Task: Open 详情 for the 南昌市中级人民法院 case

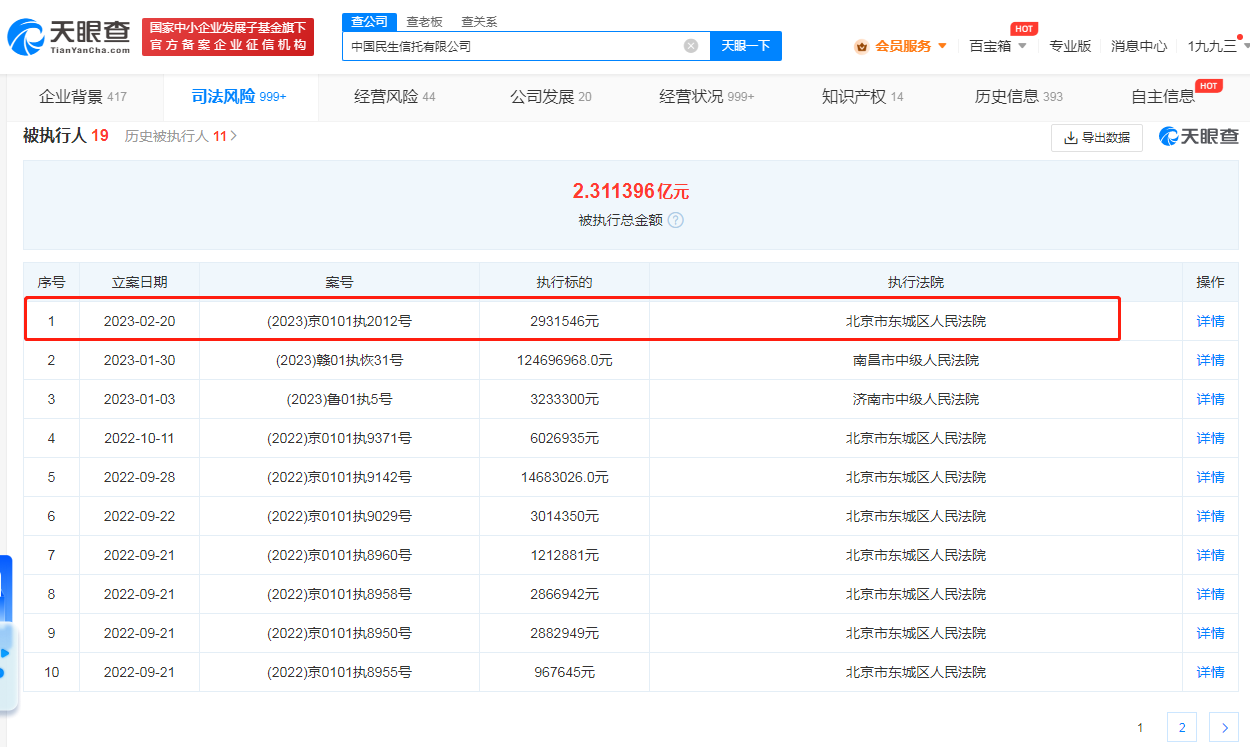Action: [x=1210, y=360]
